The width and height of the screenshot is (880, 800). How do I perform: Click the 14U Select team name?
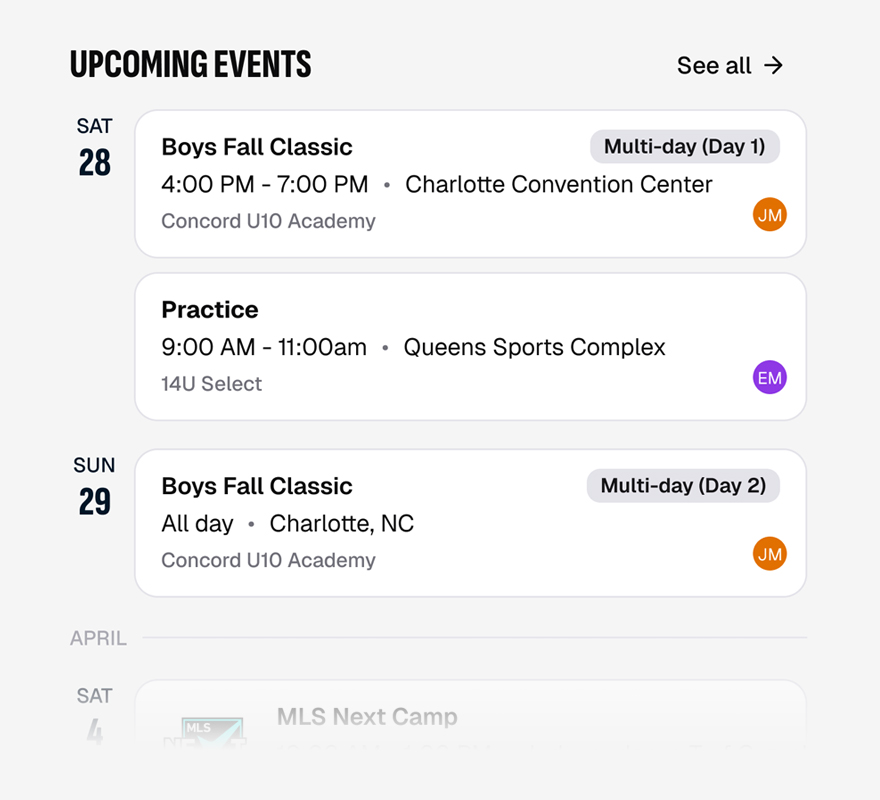click(x=212, y=384)
